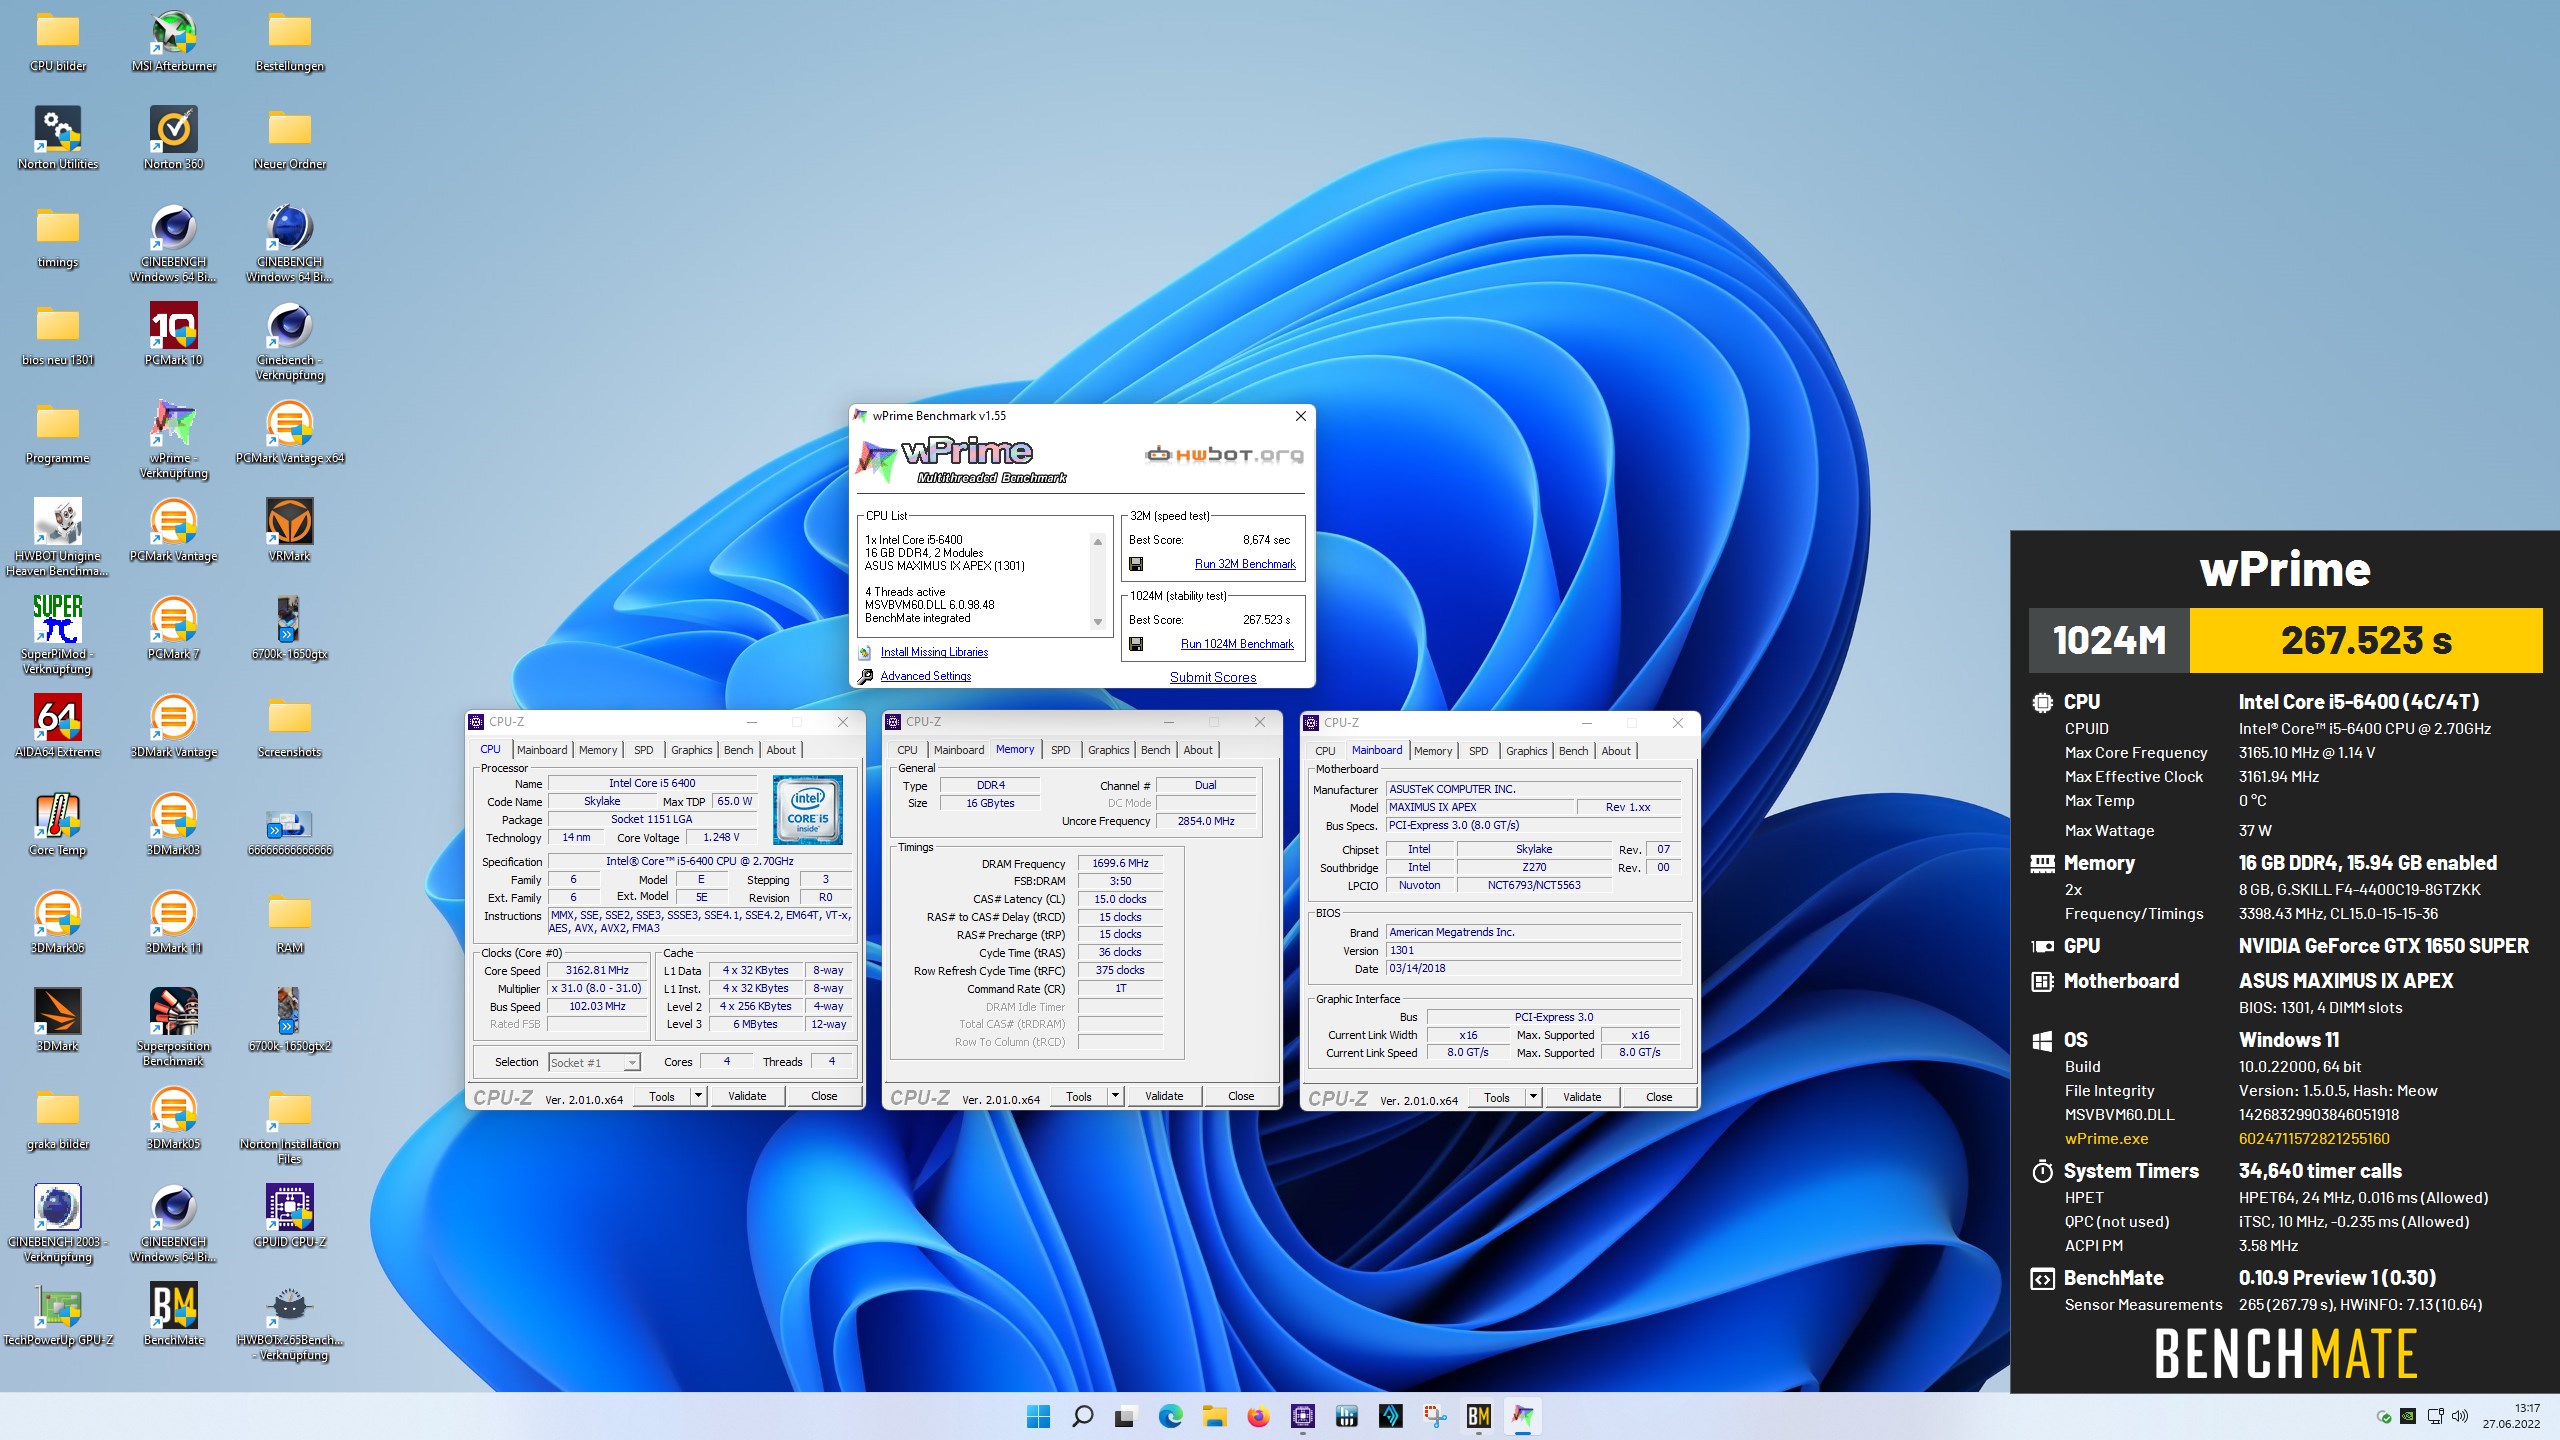2560x1440 pixels.
Task: Launch the Core Temp desktop icon
Action: [x=58, y=826]
